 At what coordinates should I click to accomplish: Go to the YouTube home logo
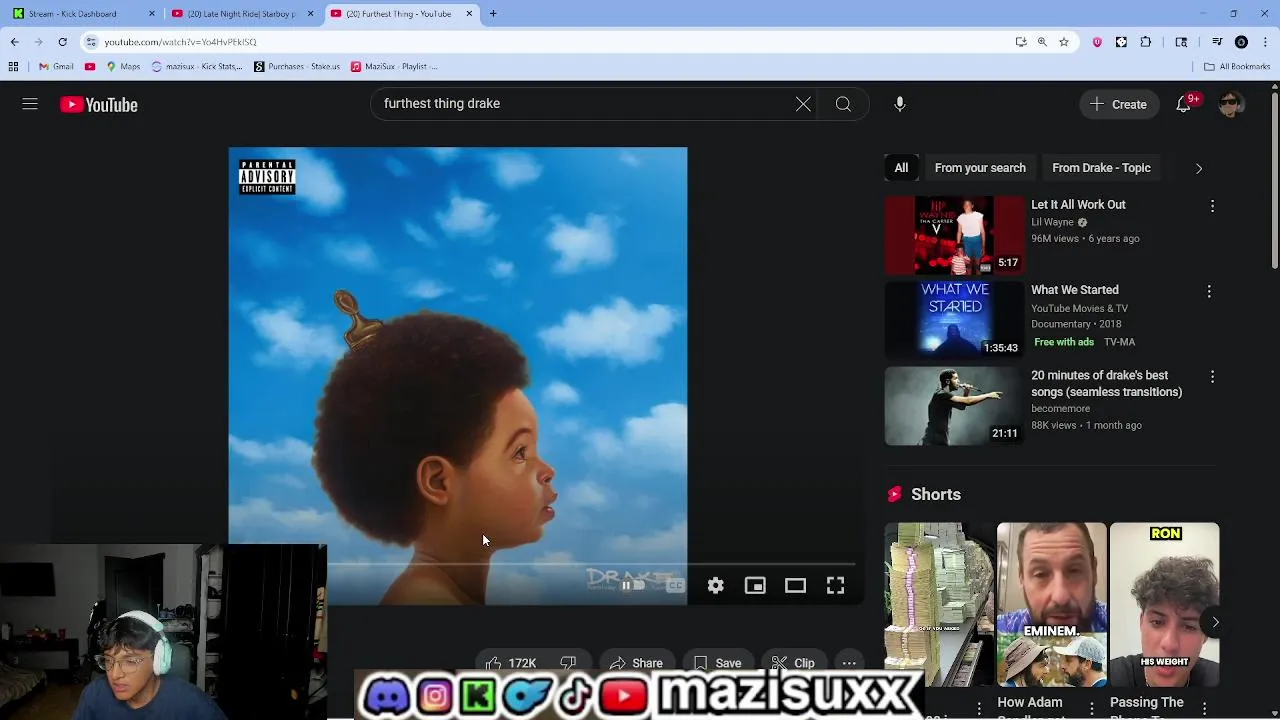coord(99,104)
